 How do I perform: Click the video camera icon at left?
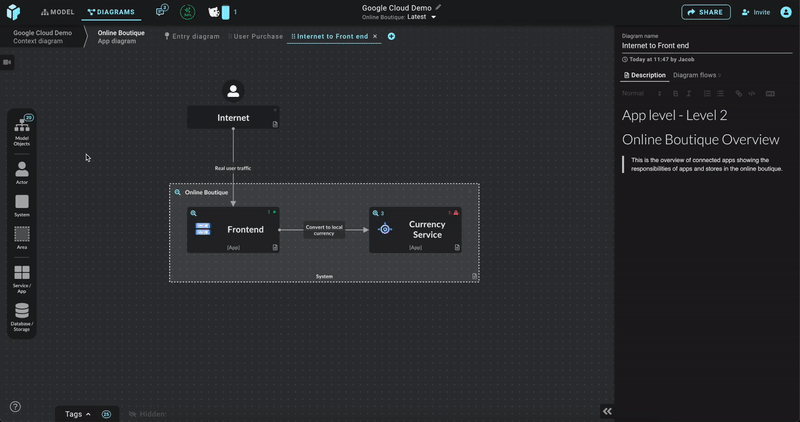pyautogui.click(x=7, y=62)
